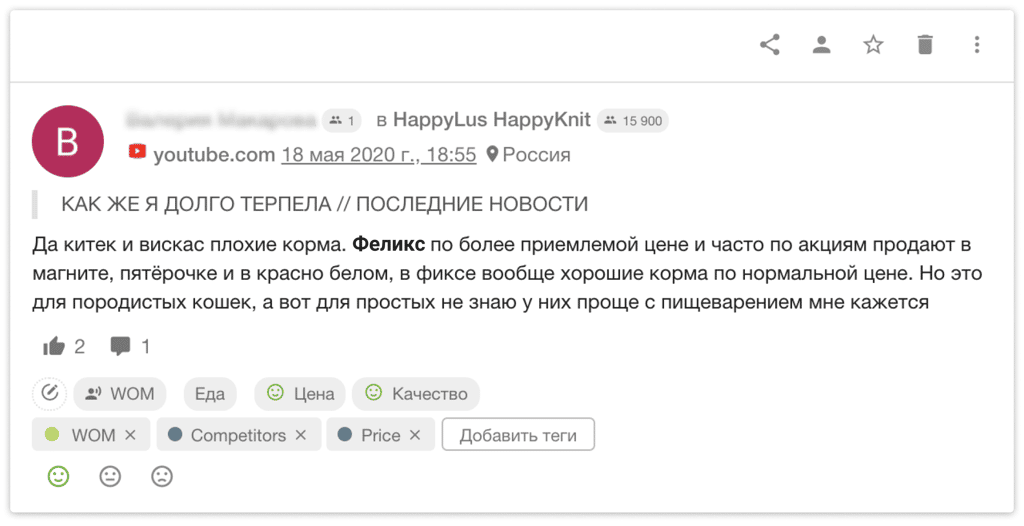The image size is (1024, 526).
Task: Set sentiment to positive smiley
Action: click(x=58, y=476)
